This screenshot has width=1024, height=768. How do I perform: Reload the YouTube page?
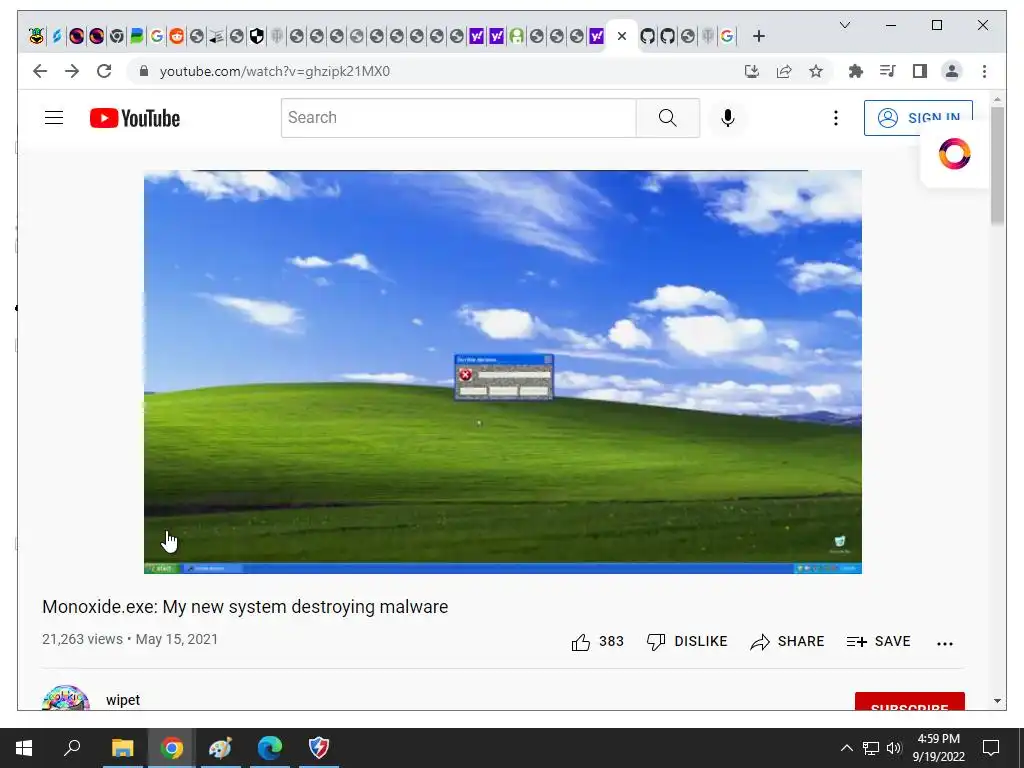tap(104, 71)
